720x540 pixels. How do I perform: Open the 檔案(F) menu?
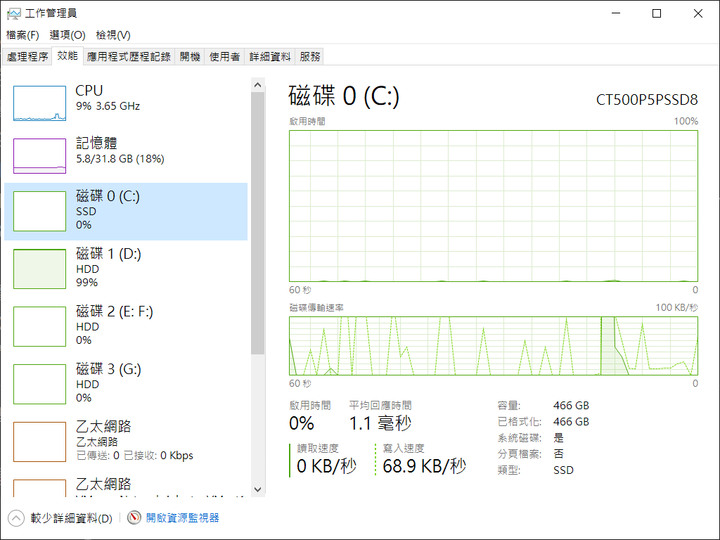coord(22,35)
